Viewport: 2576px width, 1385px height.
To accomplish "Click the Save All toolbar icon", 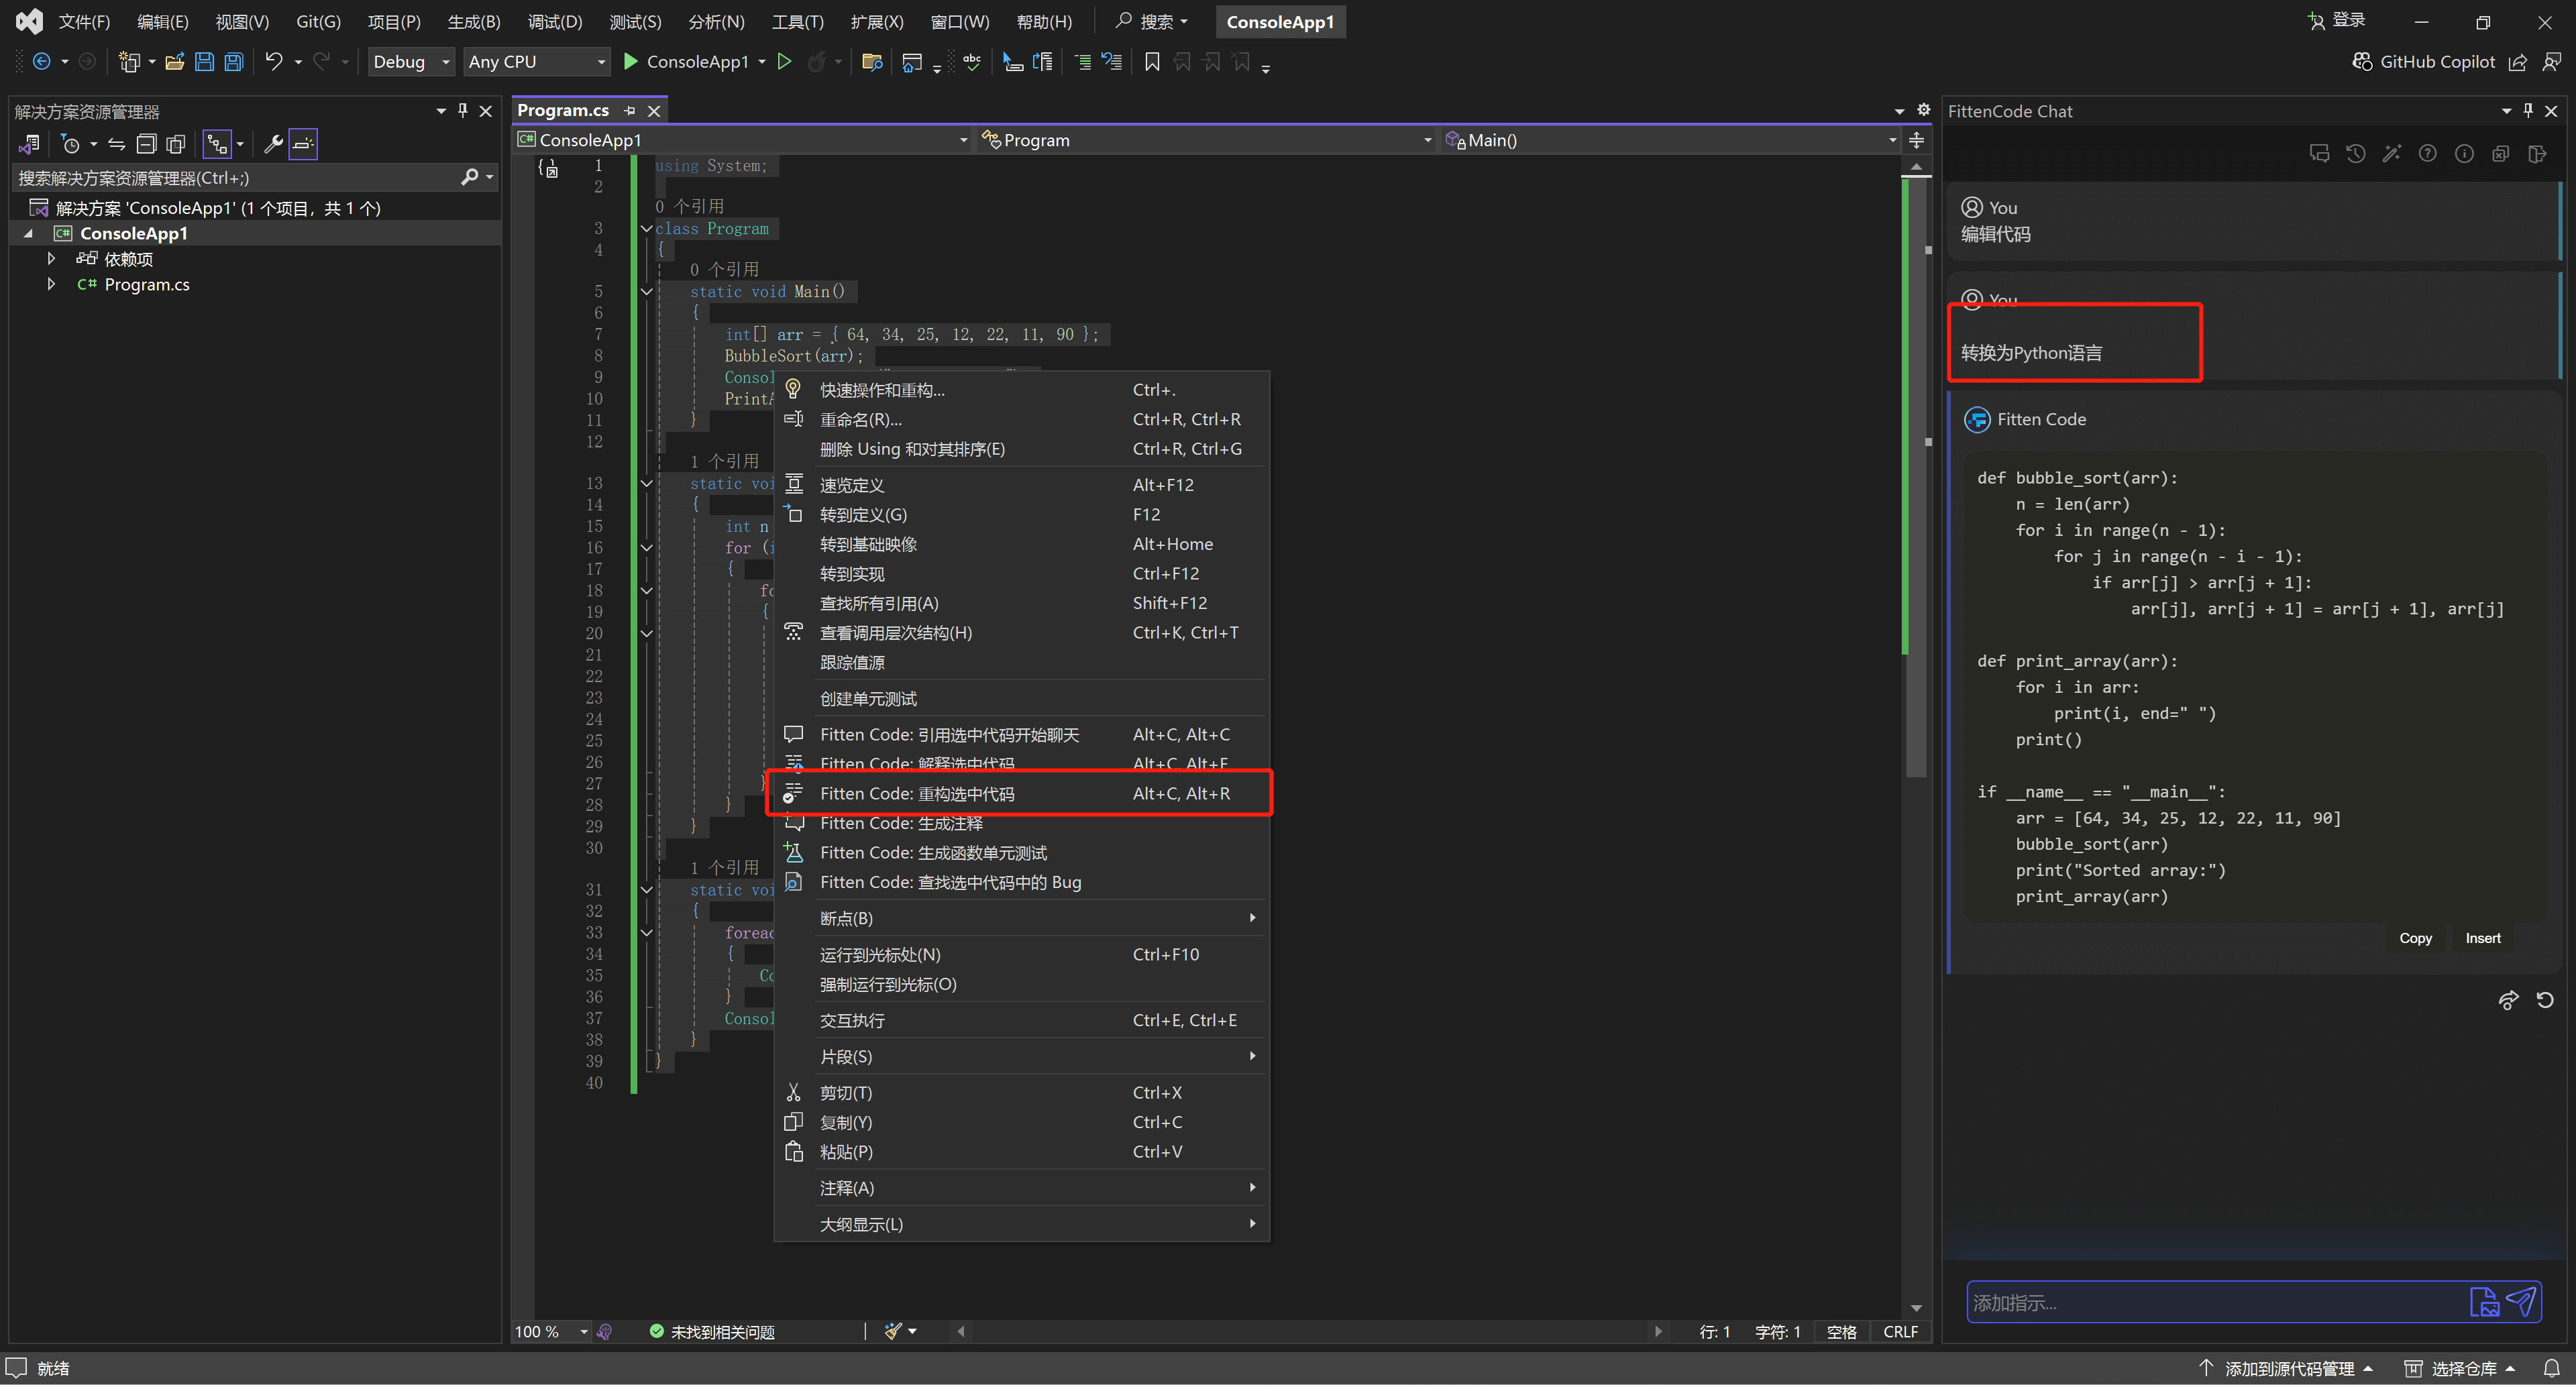I will point(234,62).
